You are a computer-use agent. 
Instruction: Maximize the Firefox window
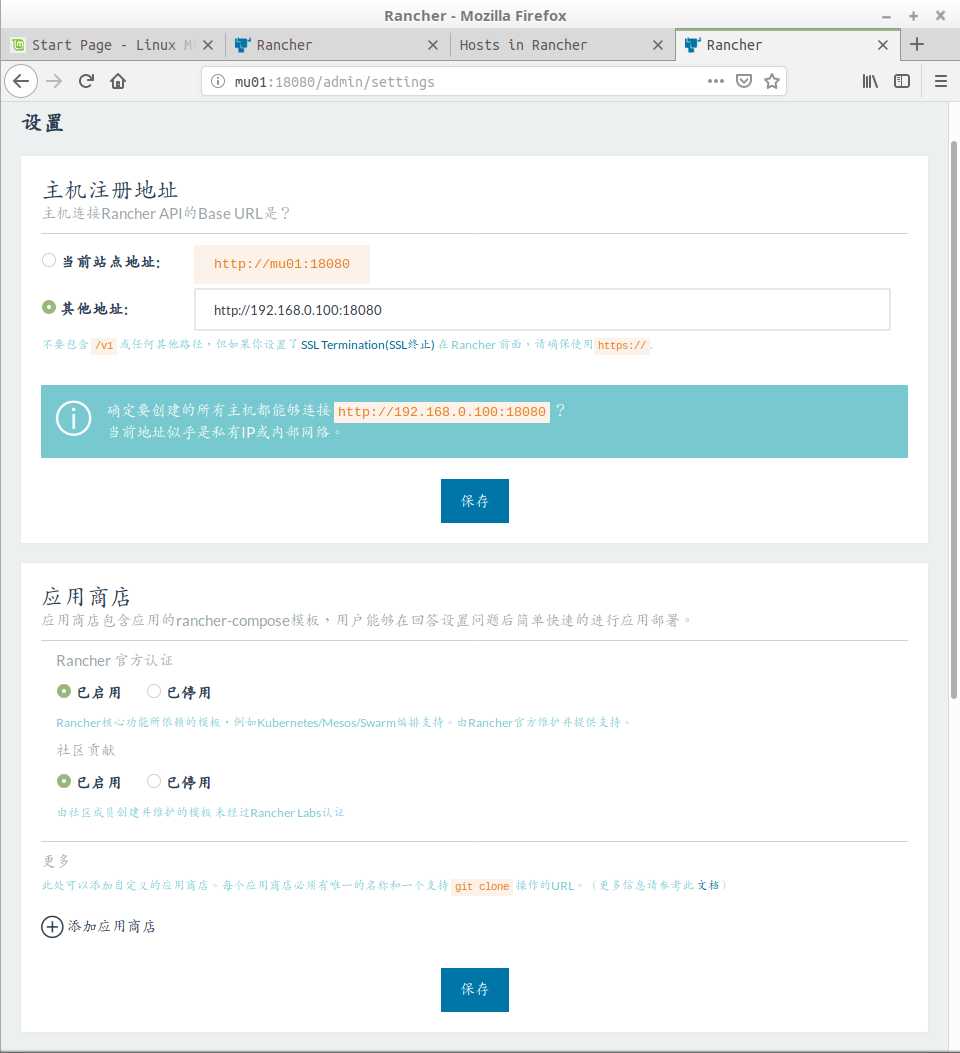[913, 16]
